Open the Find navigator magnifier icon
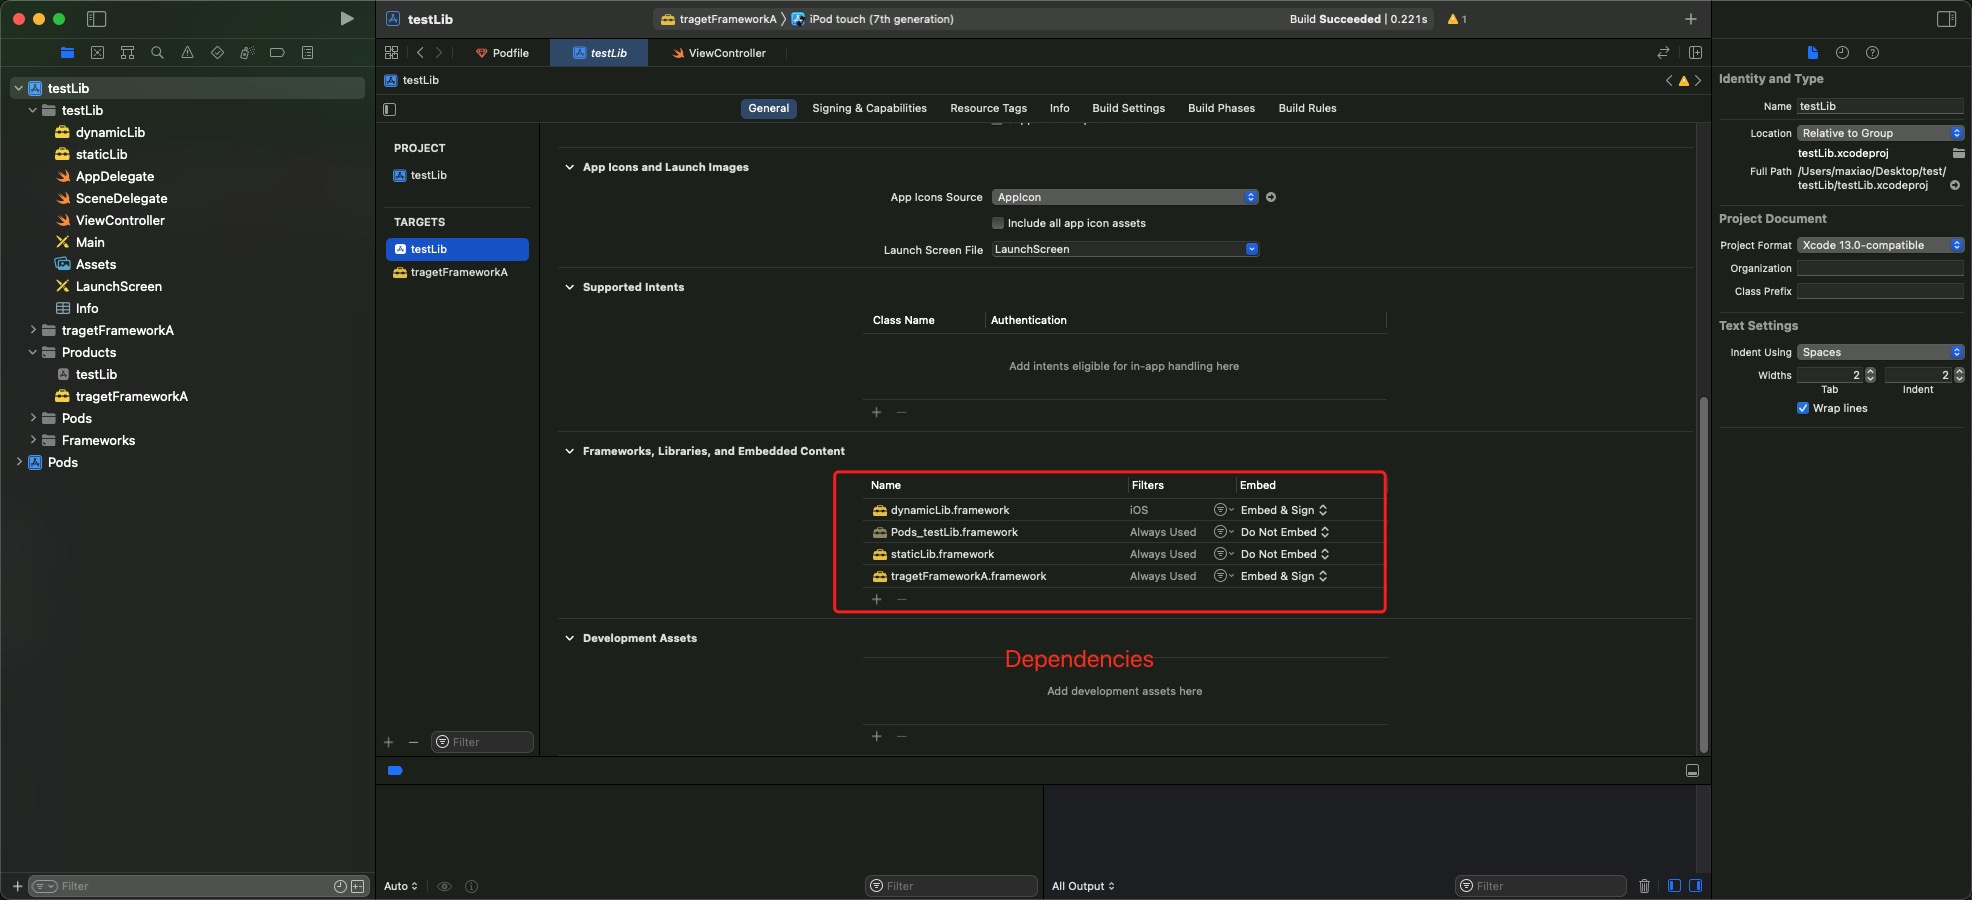The image size is (1972, 900). pyautogui.click(x=157, y=53)
